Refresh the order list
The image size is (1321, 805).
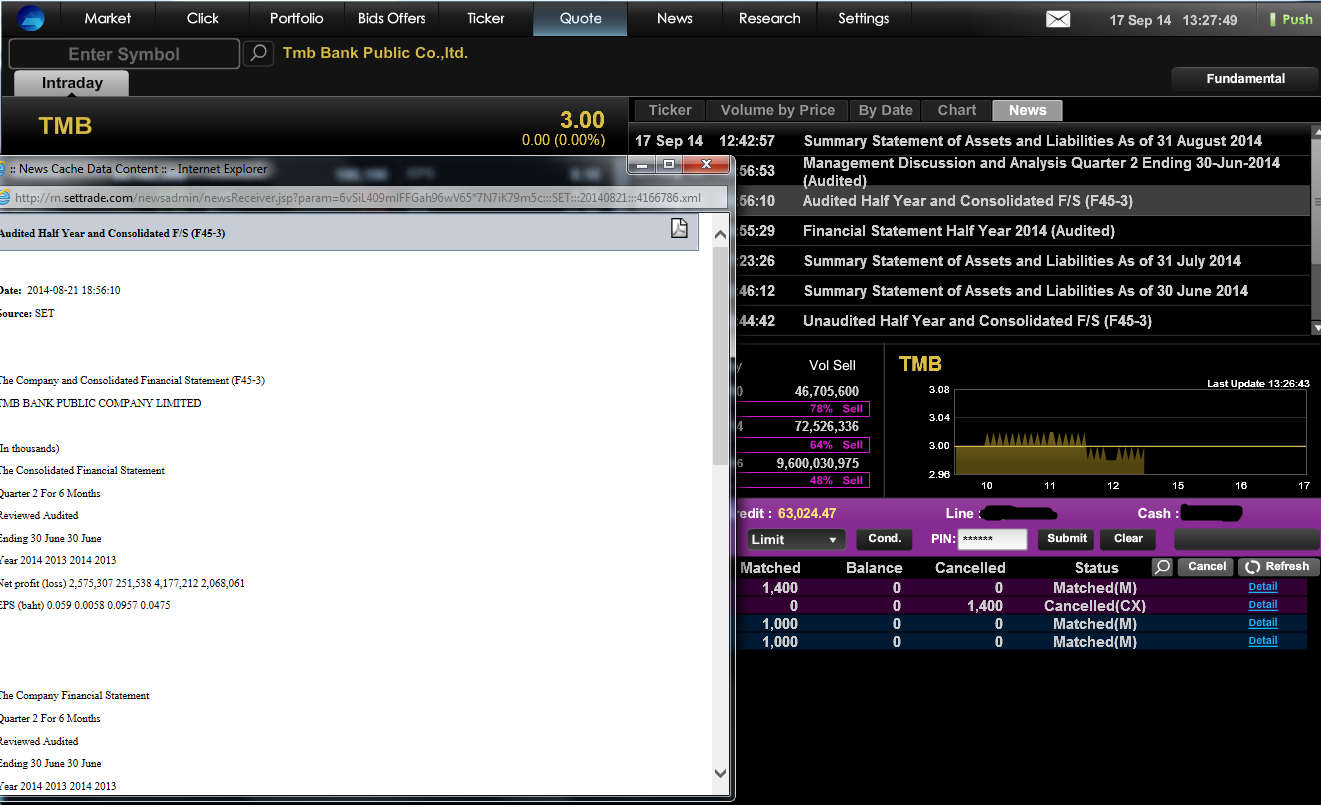click(x=1277, y=567)
